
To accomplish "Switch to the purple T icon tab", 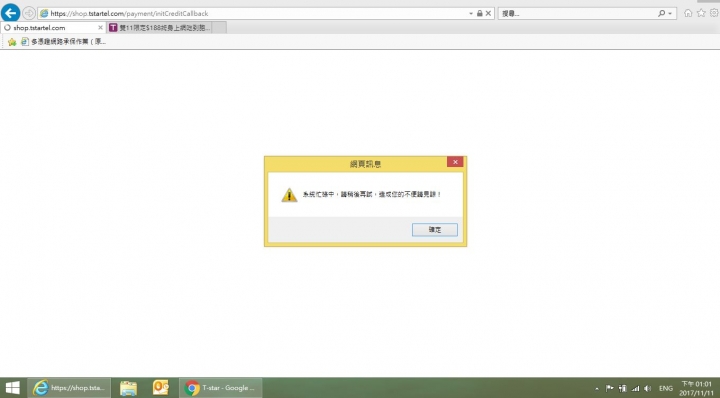I will [x=159, y=28].
